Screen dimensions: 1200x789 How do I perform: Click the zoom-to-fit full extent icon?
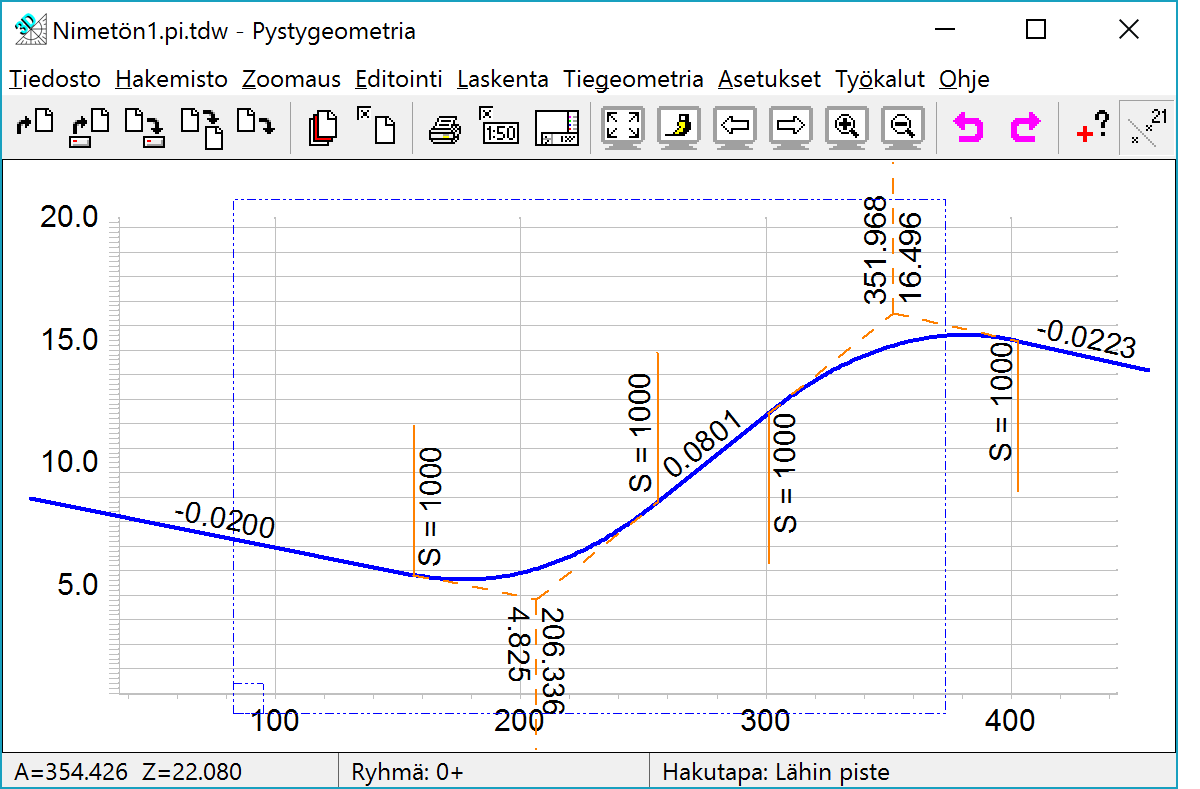click(x=623, y=127)
